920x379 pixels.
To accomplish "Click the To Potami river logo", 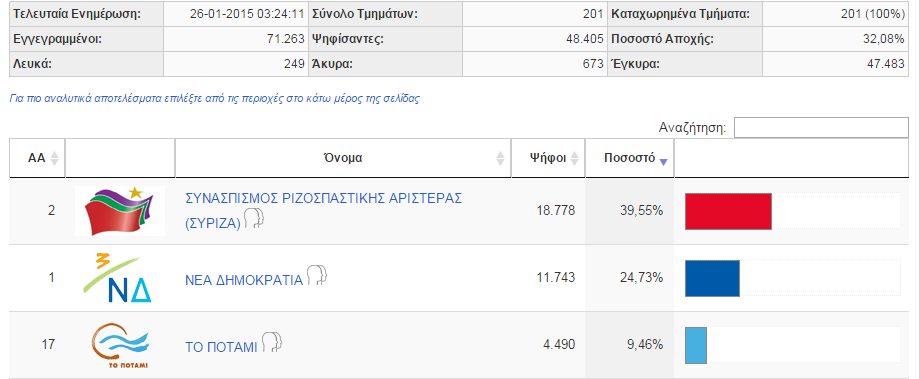I will click(x=120, y=345).
